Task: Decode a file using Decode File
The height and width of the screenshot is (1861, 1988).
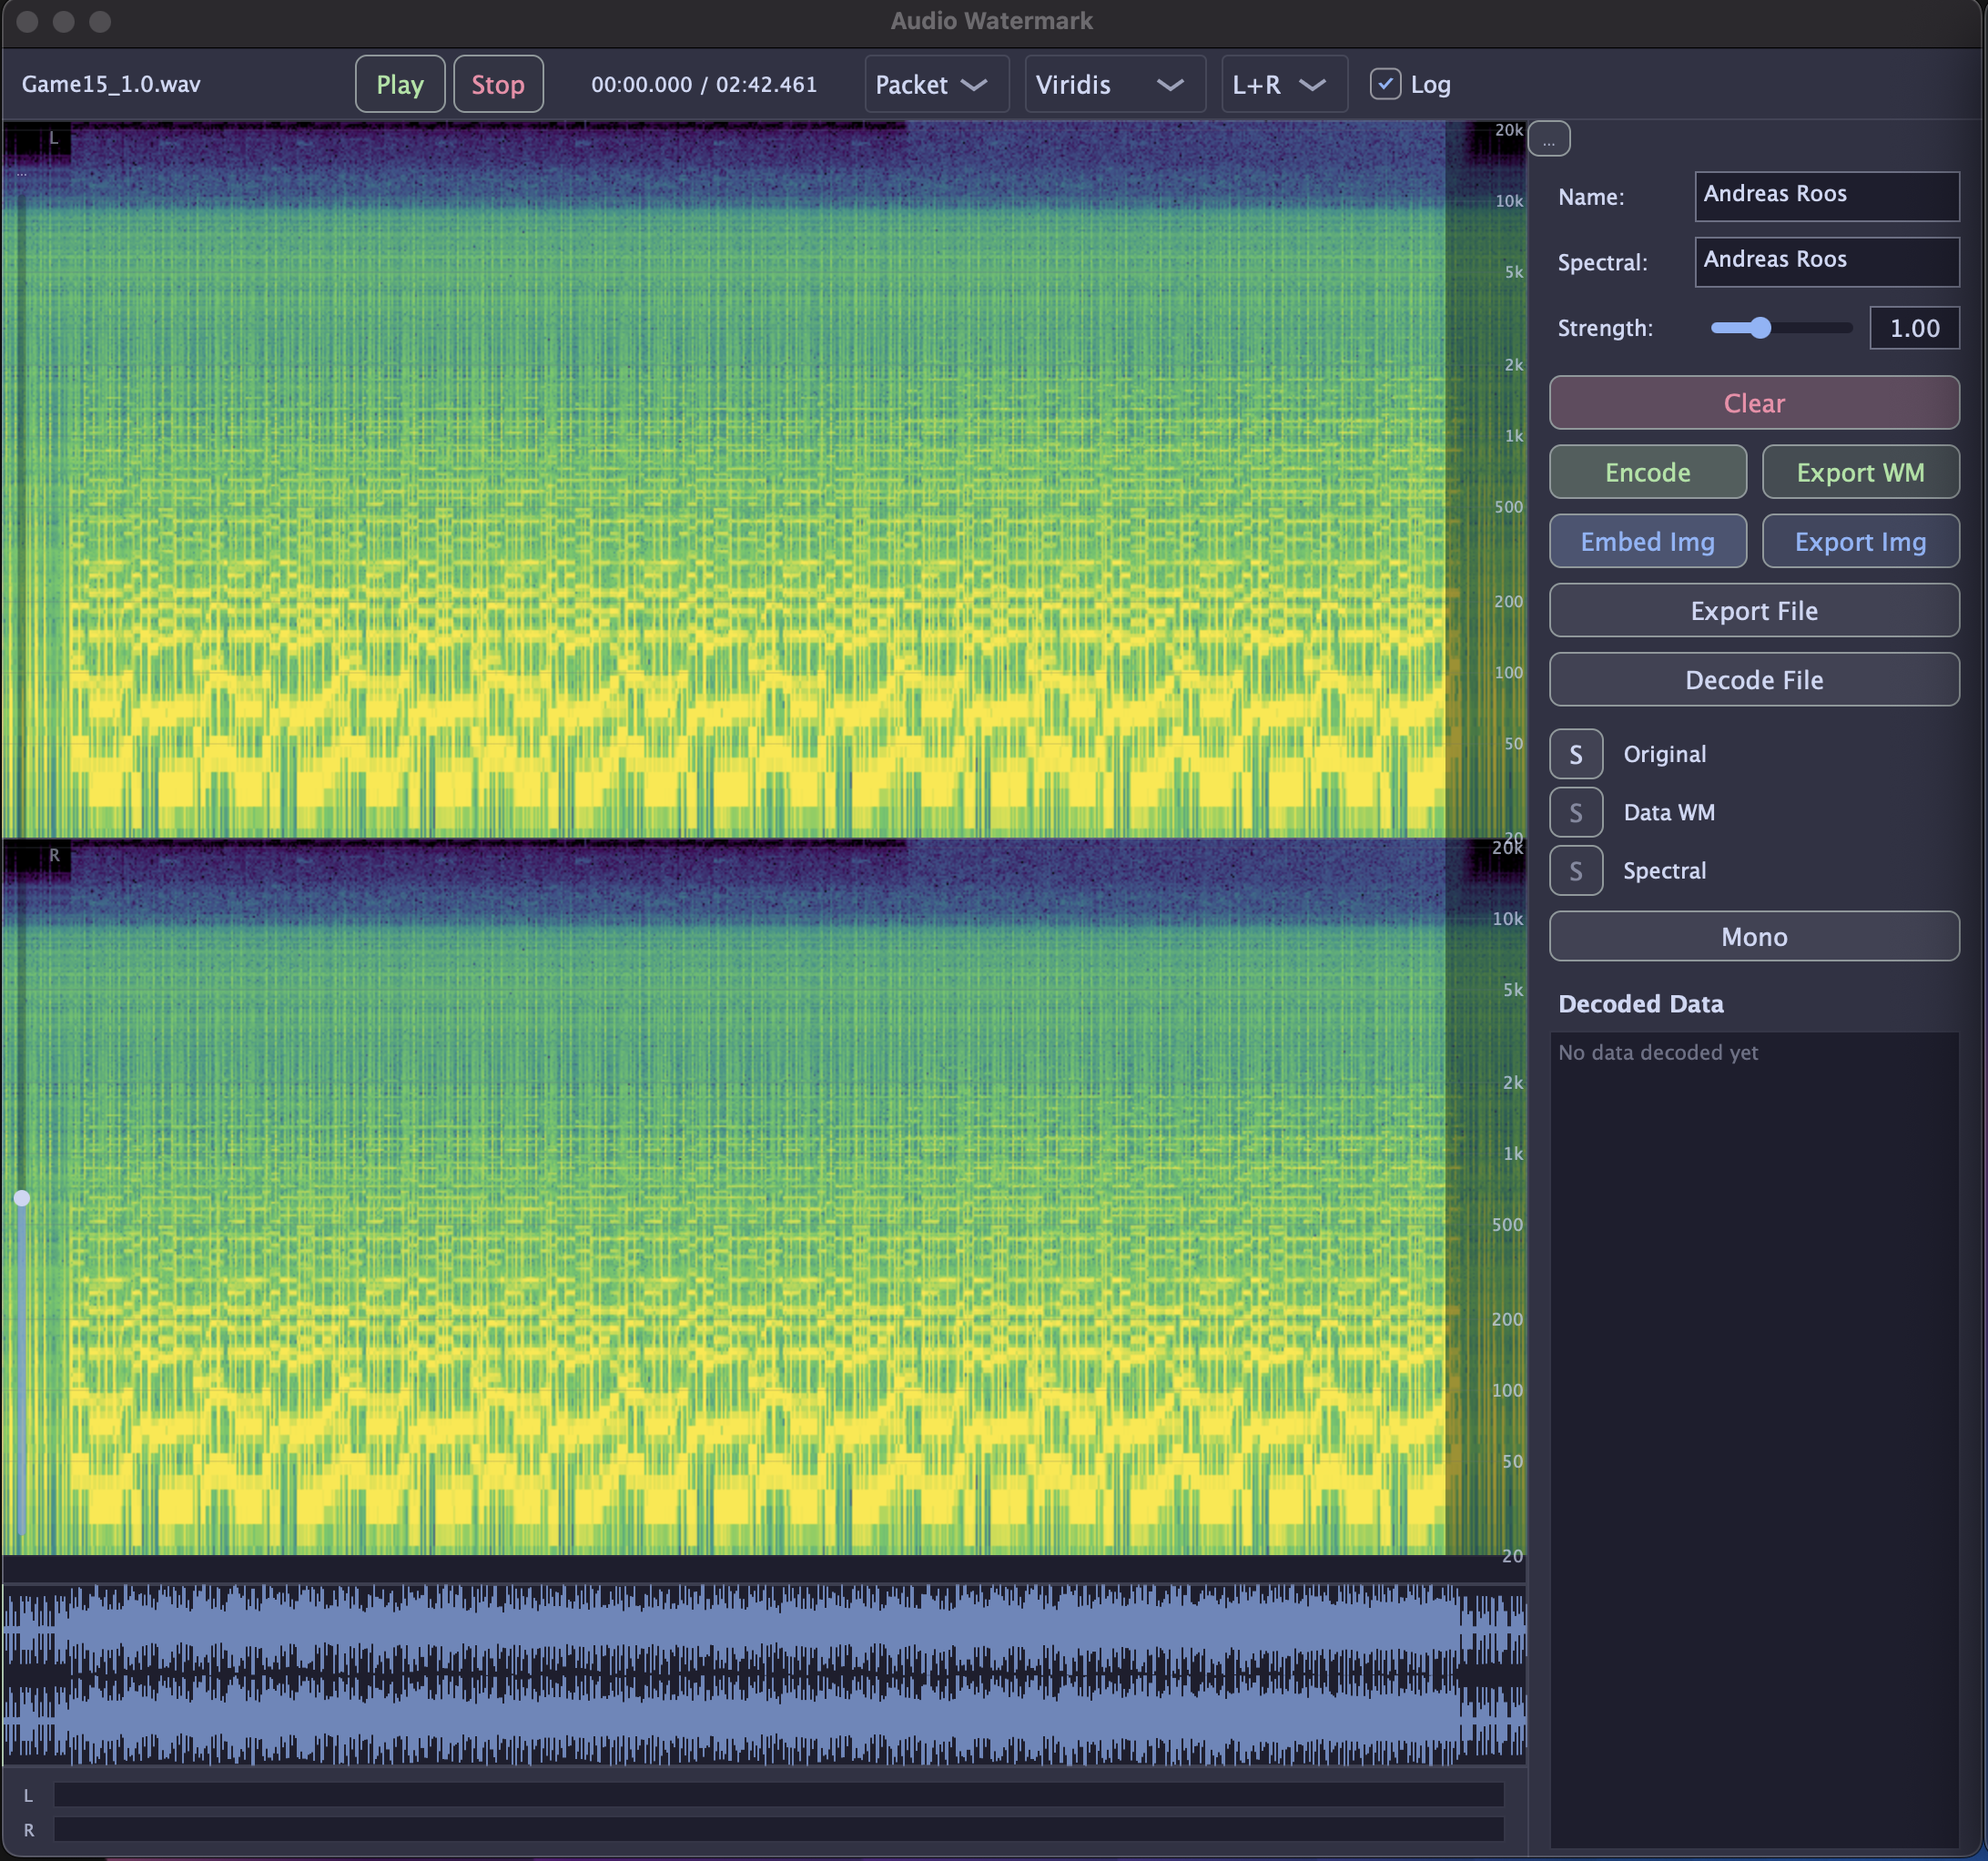Action: click(x=1753, y=679)
